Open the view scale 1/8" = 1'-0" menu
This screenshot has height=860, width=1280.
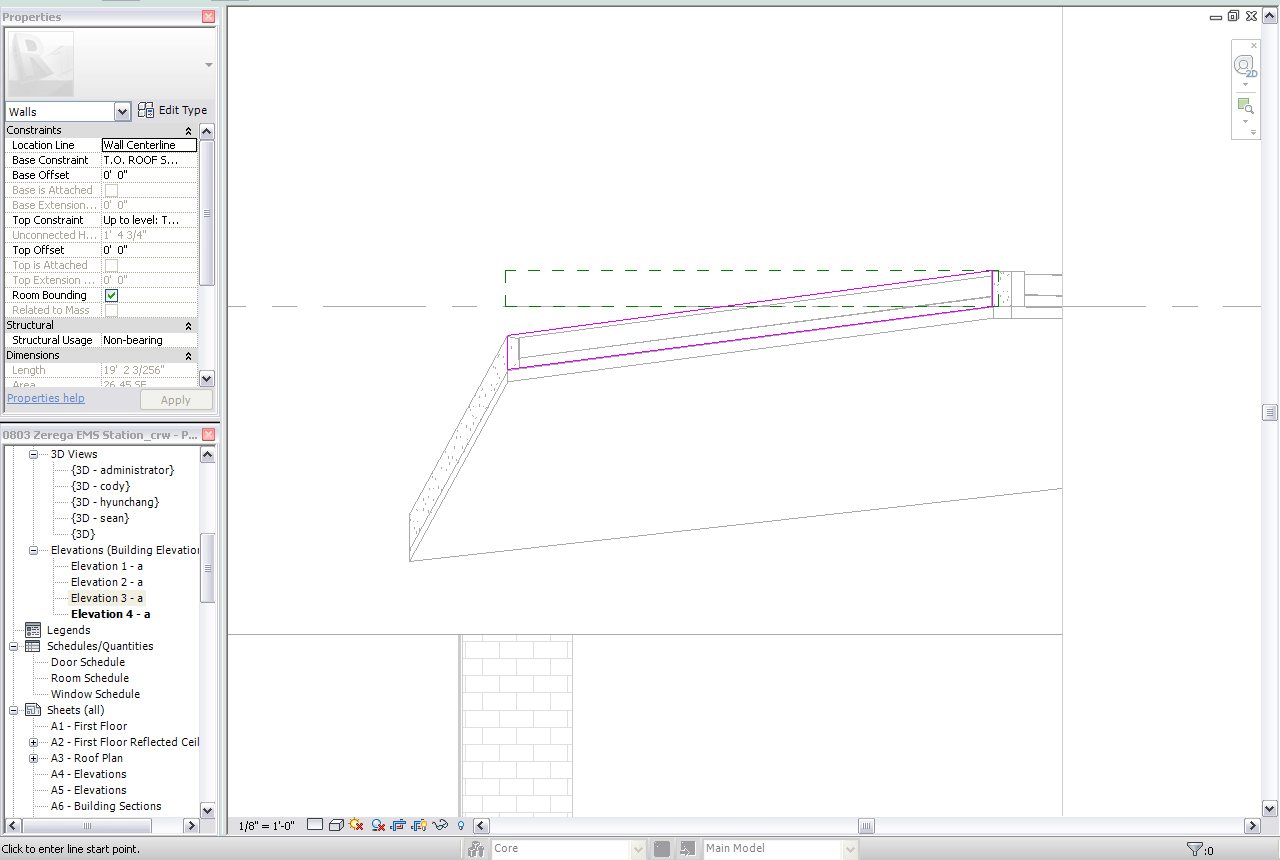tap(267, 826)
